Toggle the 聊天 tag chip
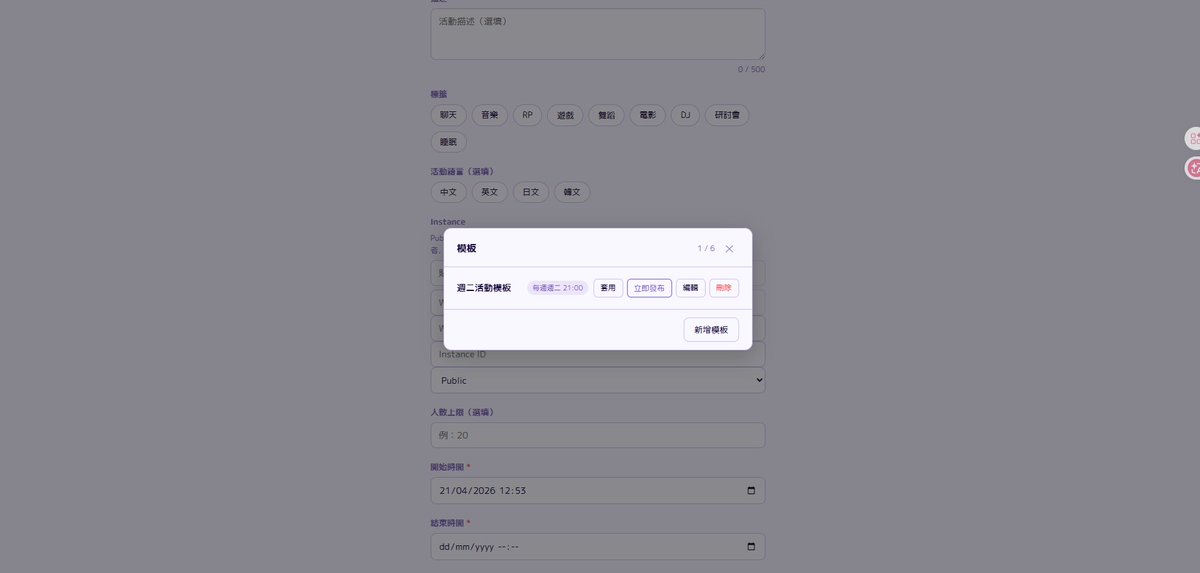This screenshot has height=573, width=1200. coord(449,115)
